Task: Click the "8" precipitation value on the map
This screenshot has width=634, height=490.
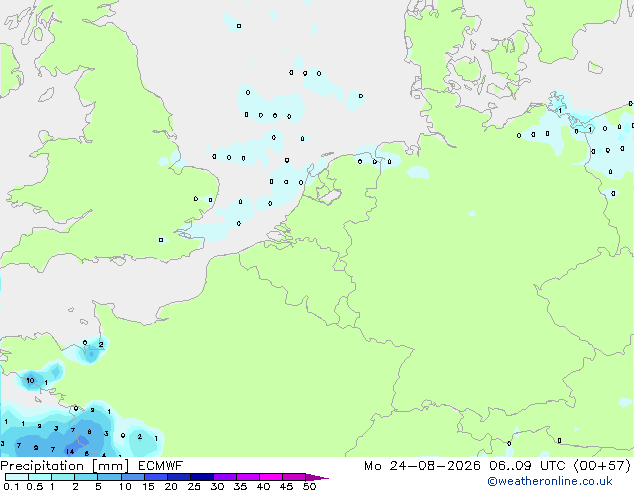Action: tap(89, 432)
